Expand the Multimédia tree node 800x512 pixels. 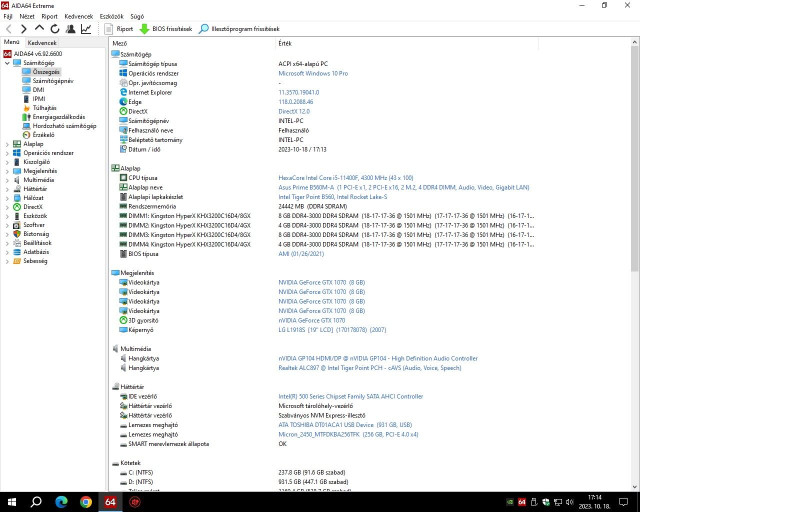(7, 180)
